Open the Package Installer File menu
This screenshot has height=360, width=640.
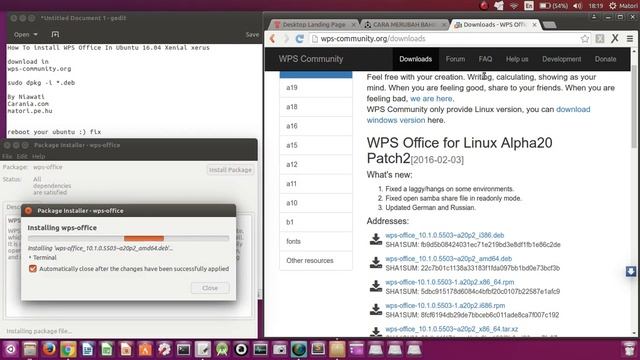point(7,156)
